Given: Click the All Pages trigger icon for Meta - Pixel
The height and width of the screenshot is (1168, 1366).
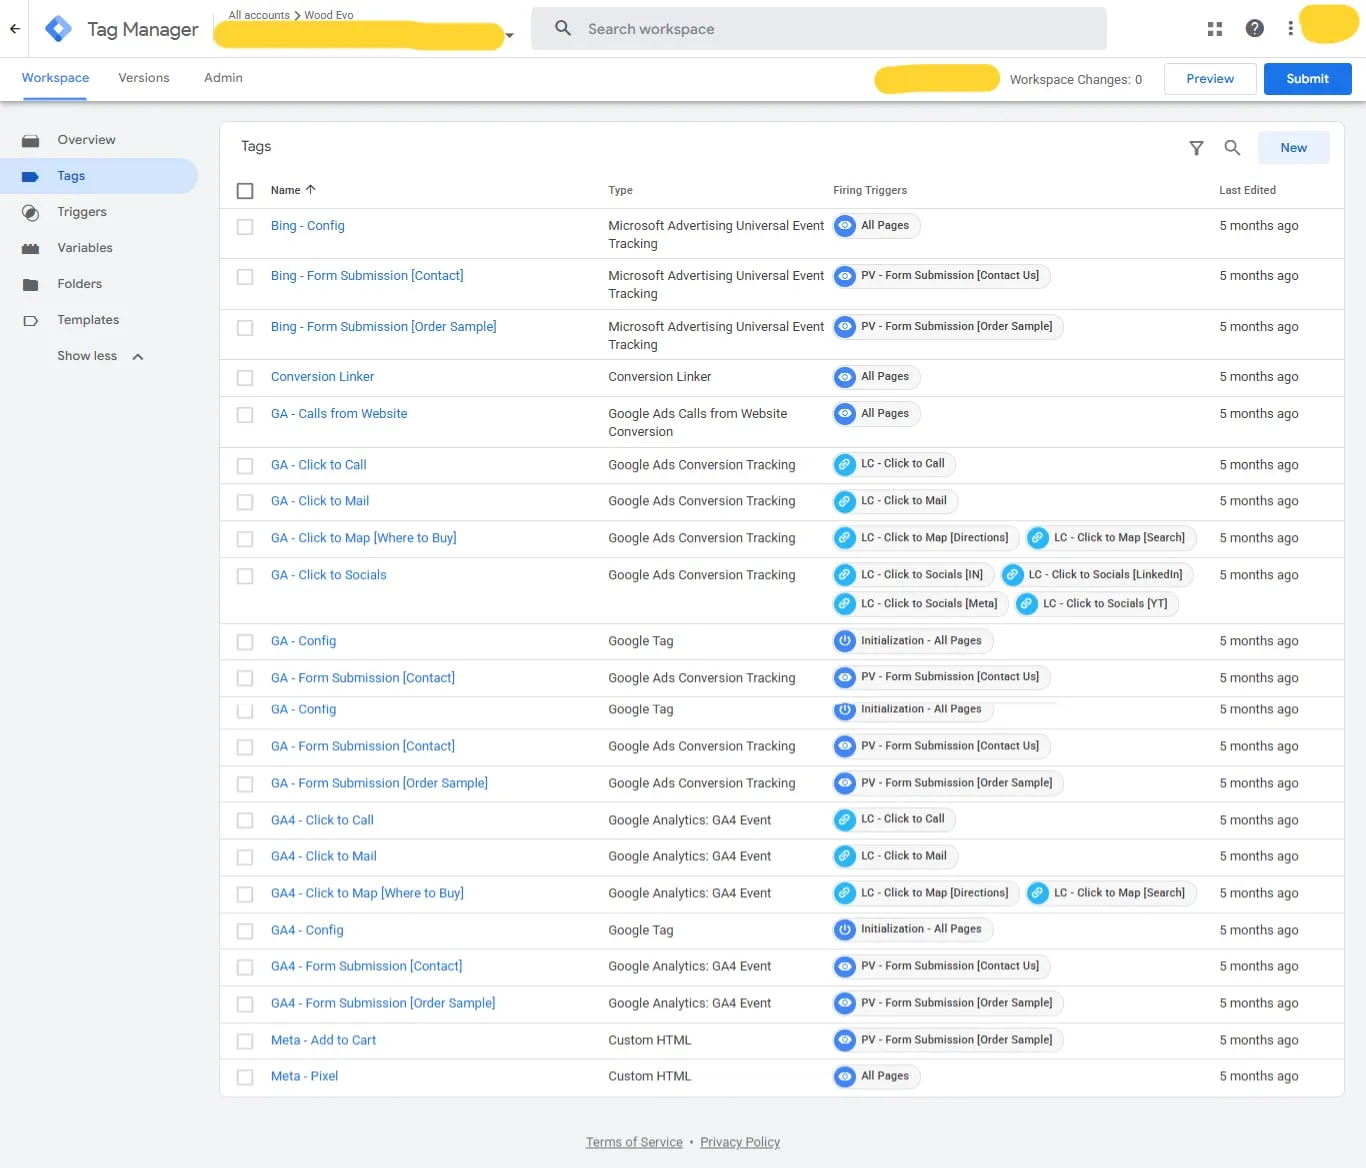Looking at the screenshot, I should click(x=845, y=1077).
